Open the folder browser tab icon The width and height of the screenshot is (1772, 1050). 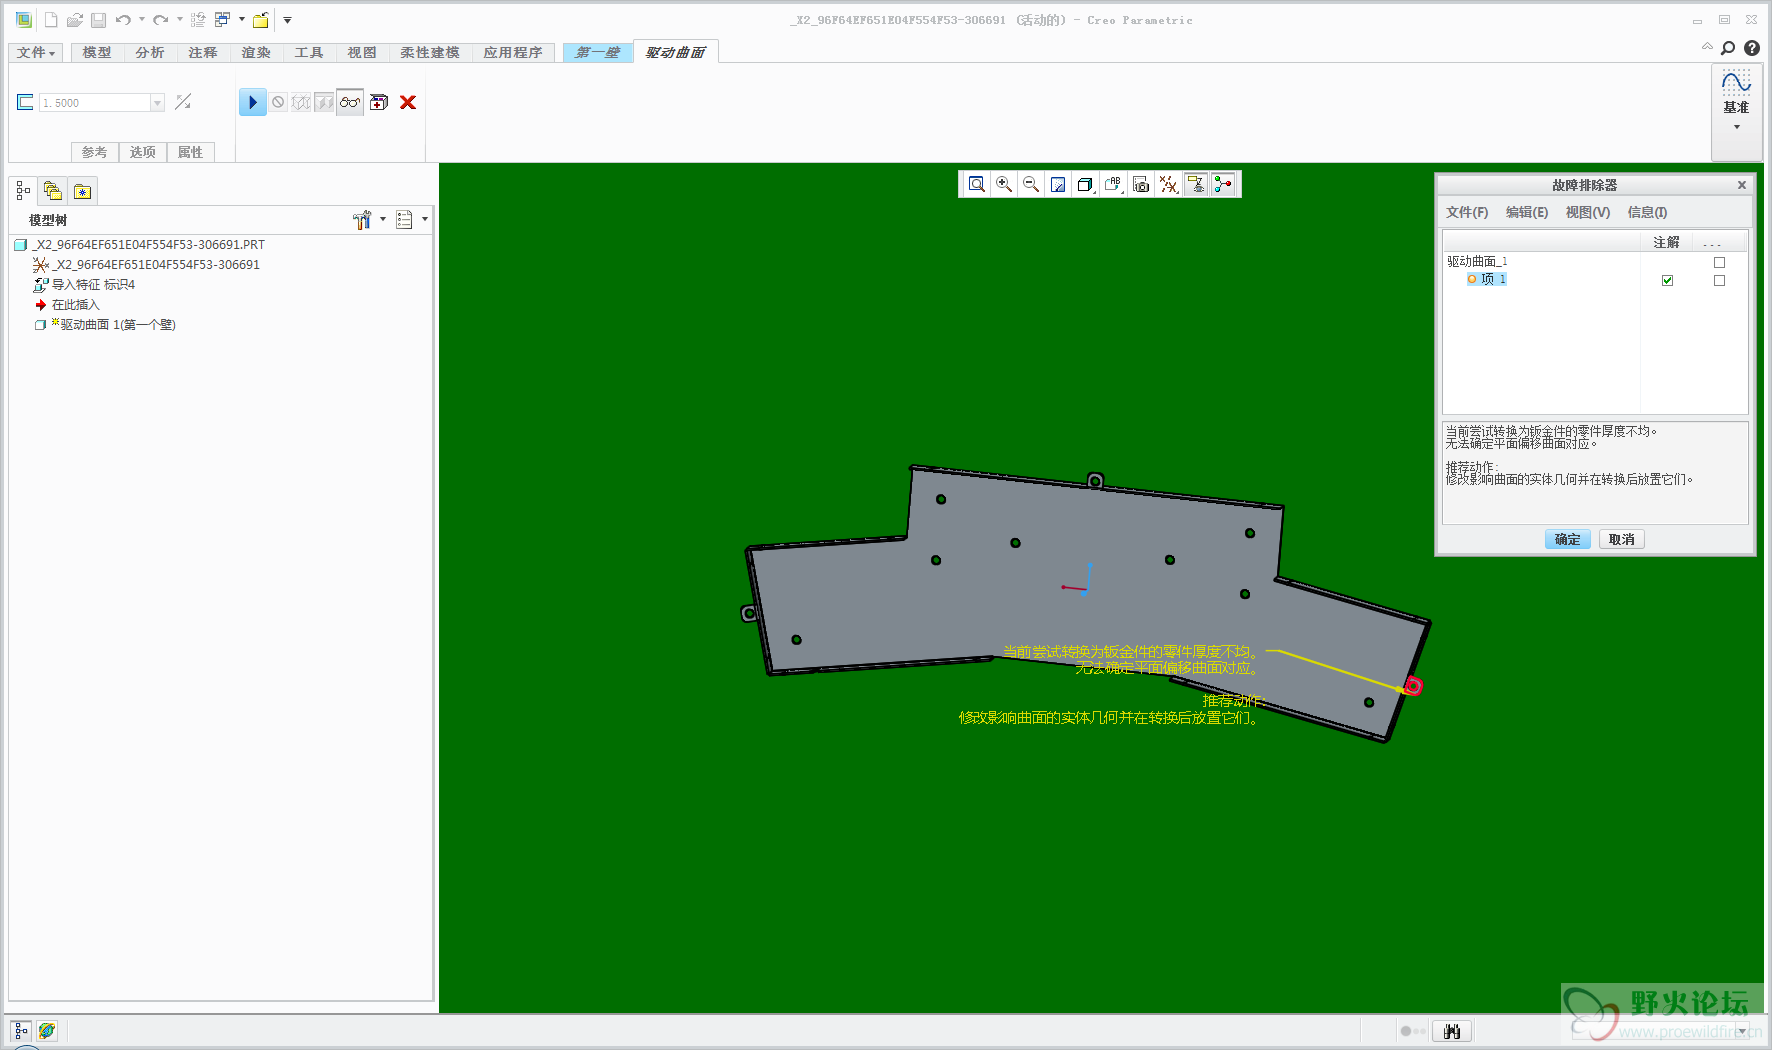coord(53,191)
